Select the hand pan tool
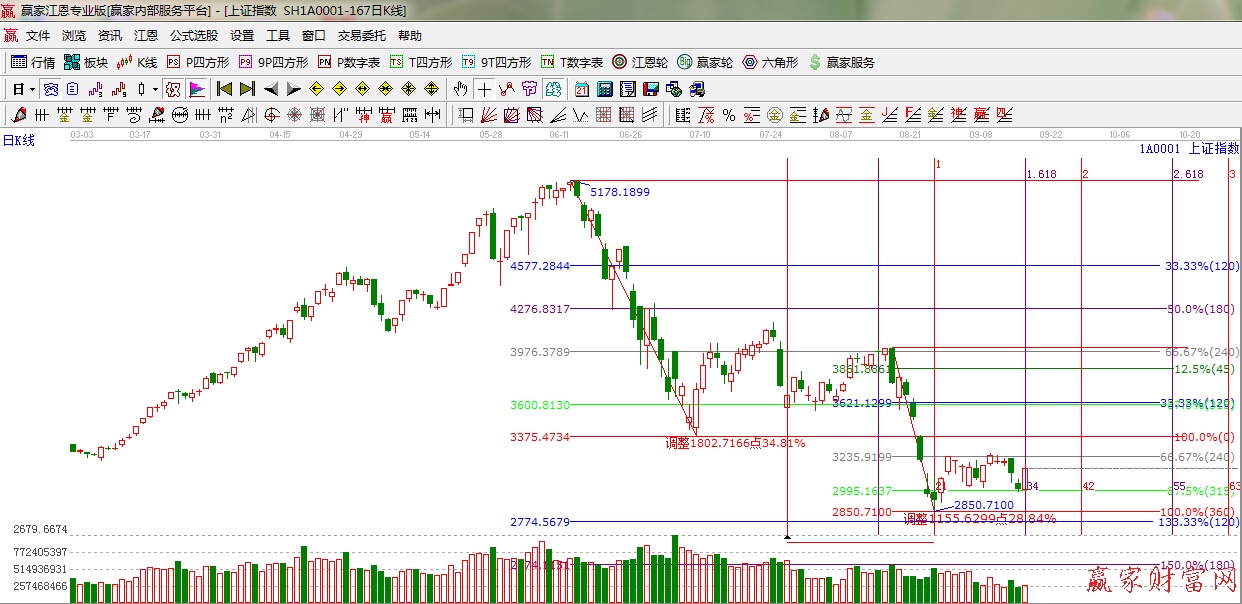This screenshot has height=604, width=1242. pyautogui.click(x=461, y=89)
